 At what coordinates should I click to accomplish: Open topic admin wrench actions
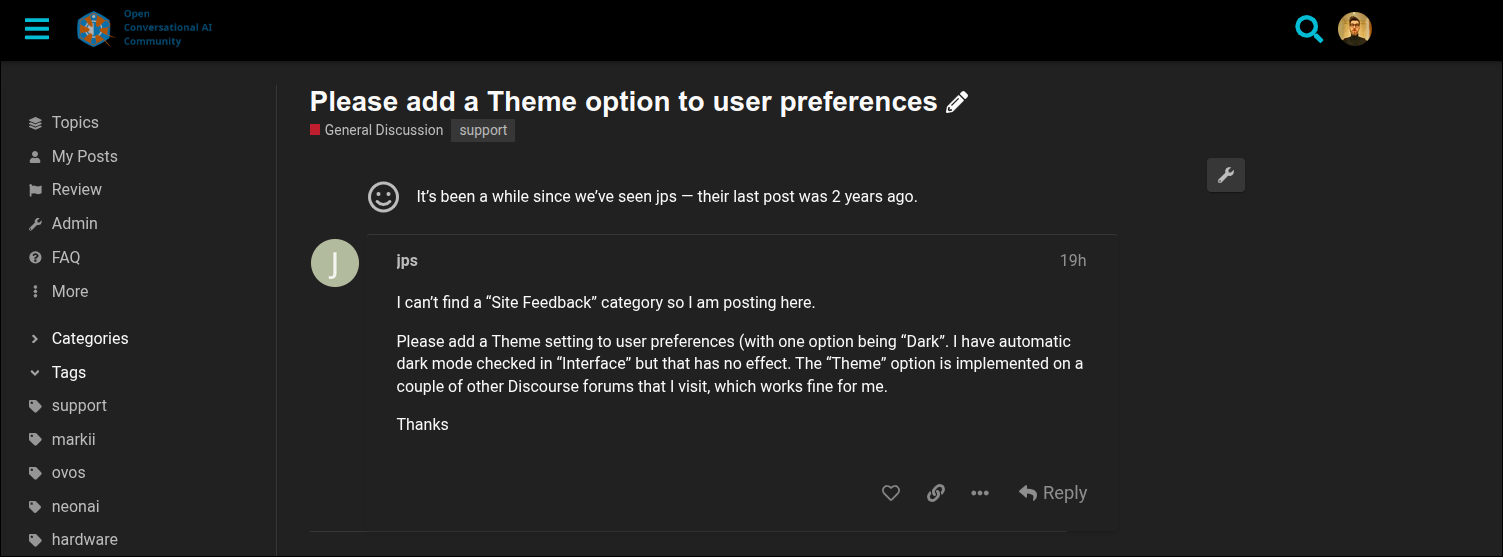[x=1226, y=175]
